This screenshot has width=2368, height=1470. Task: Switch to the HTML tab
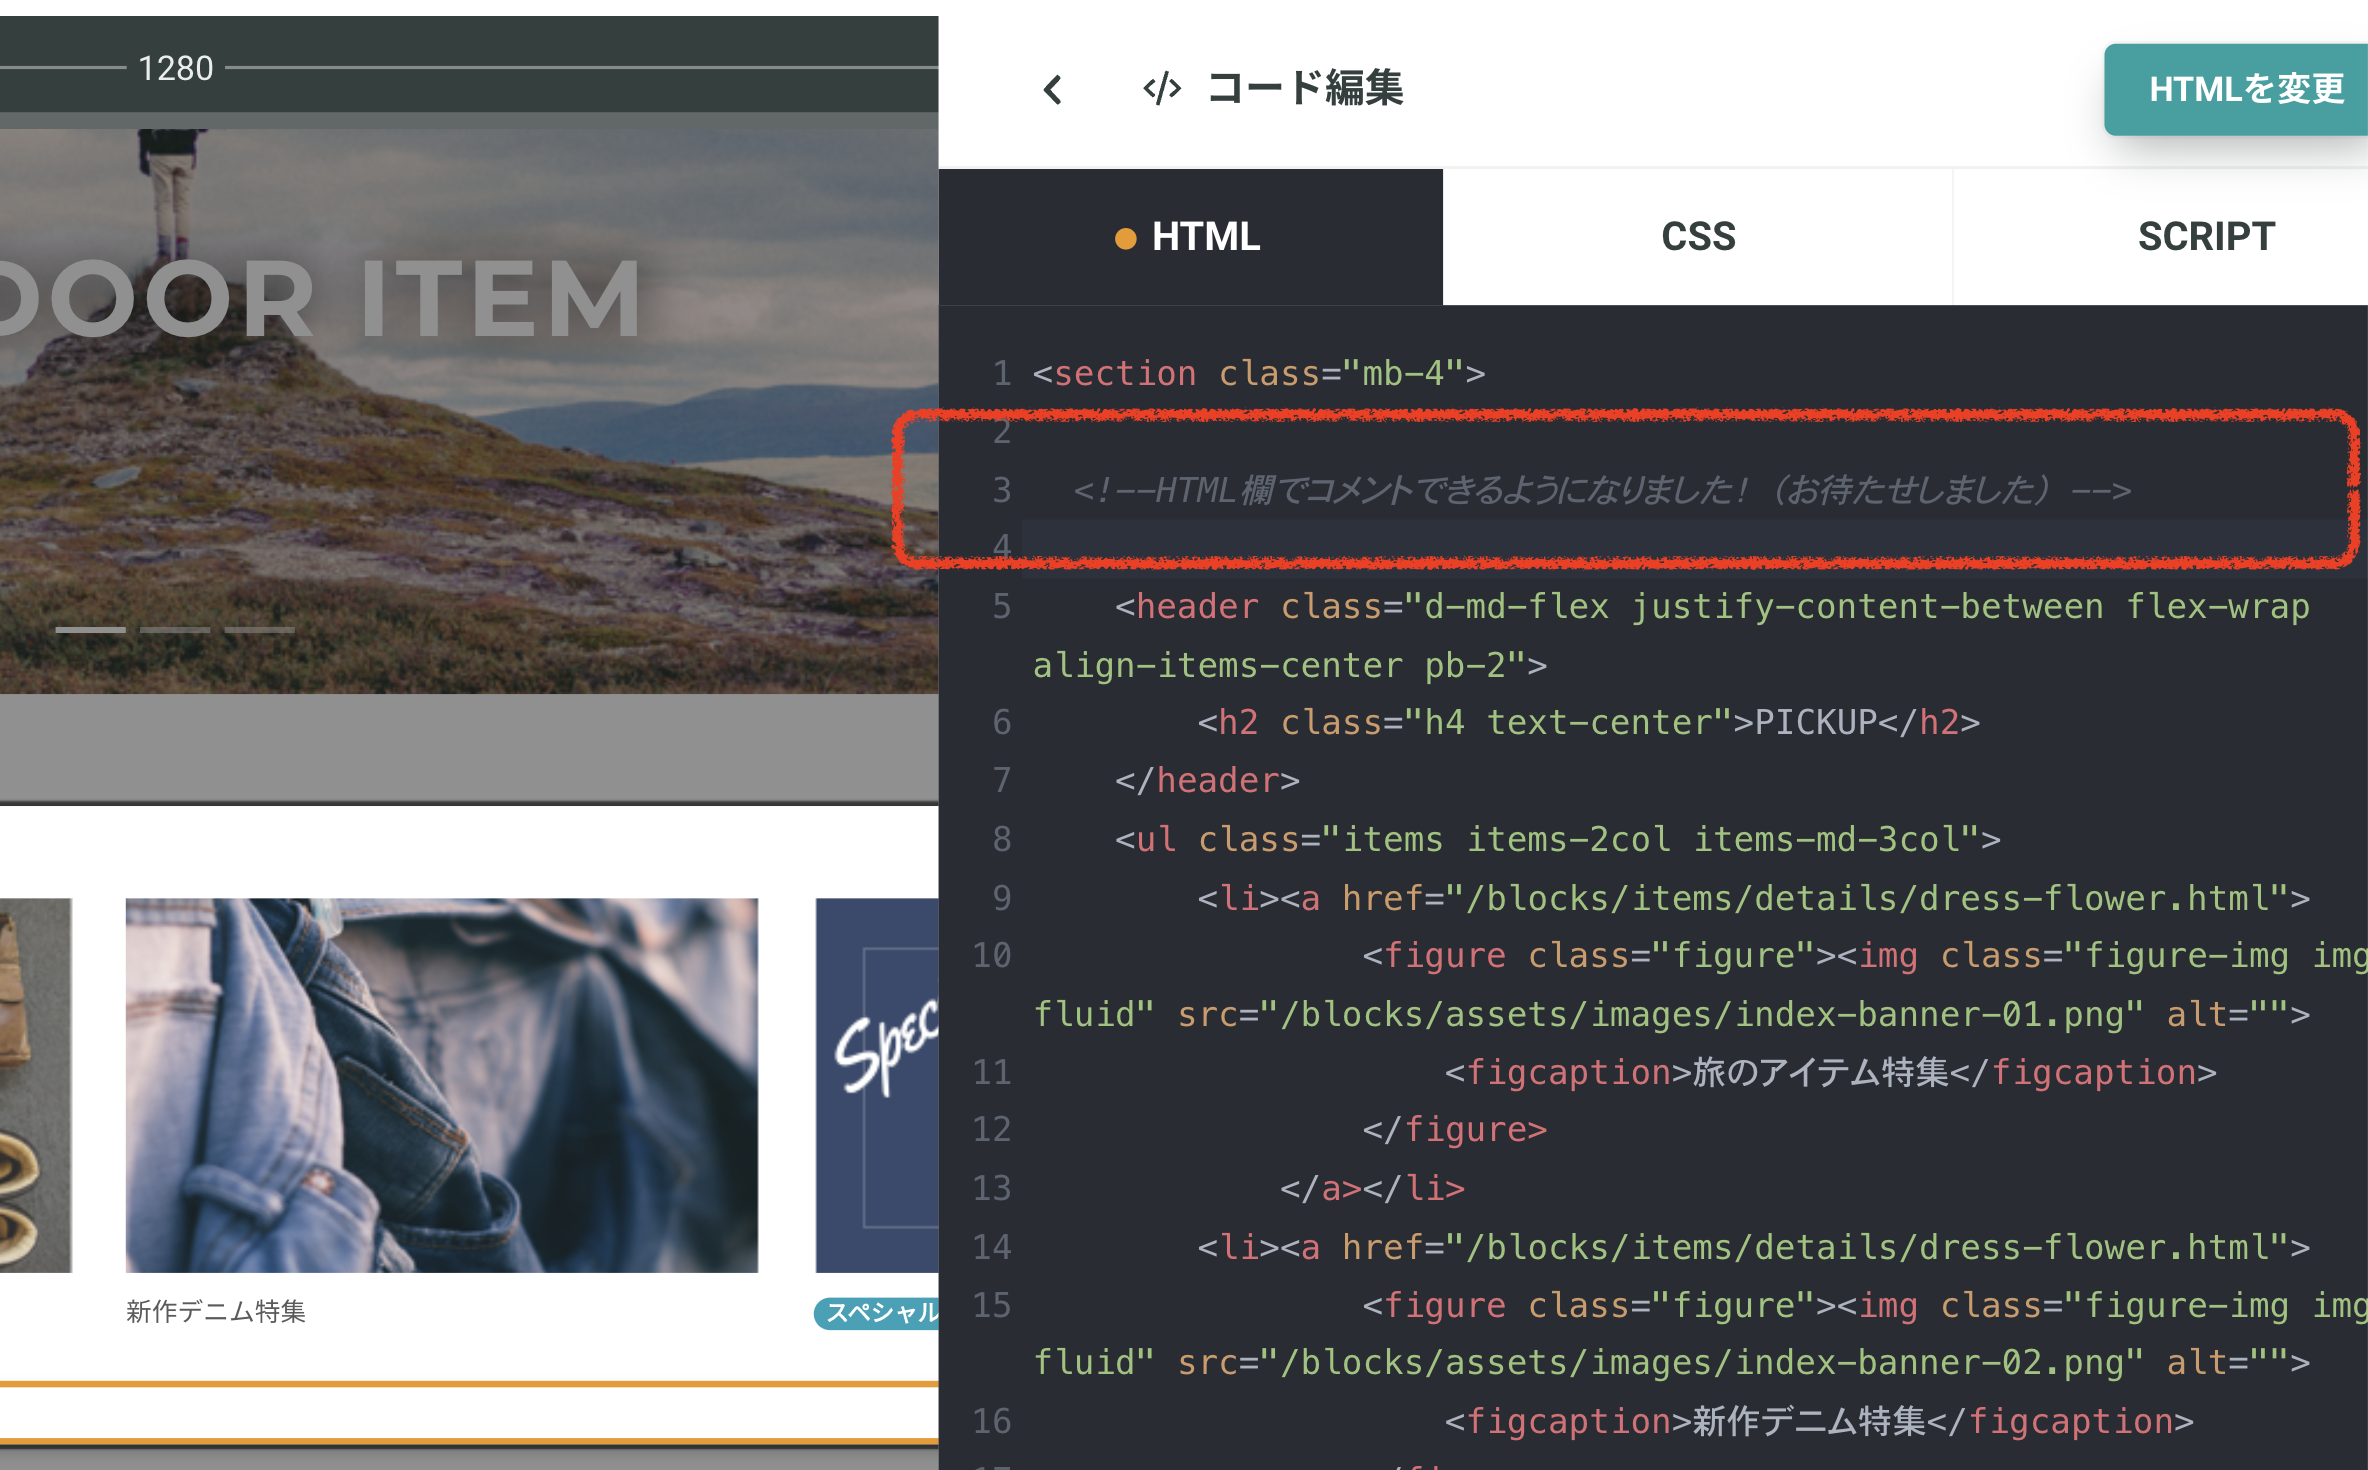[1204, 237]
